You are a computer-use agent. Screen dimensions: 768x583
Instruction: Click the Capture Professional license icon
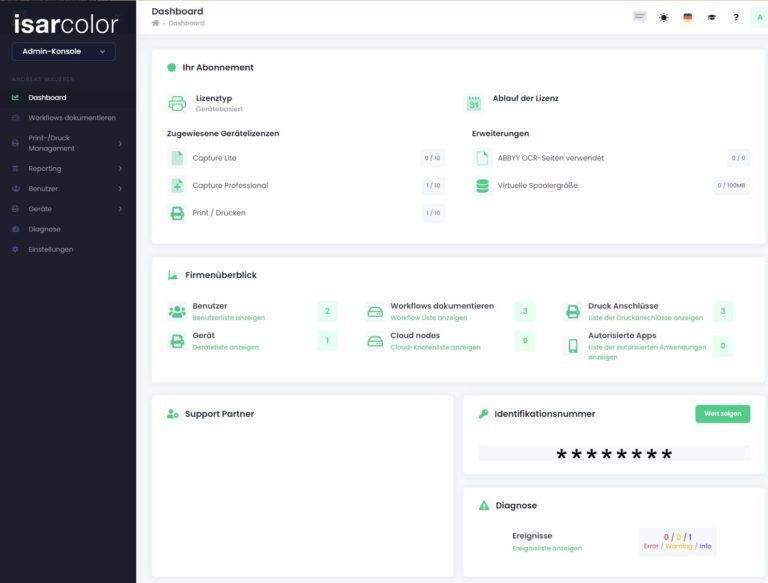(177, 185)
